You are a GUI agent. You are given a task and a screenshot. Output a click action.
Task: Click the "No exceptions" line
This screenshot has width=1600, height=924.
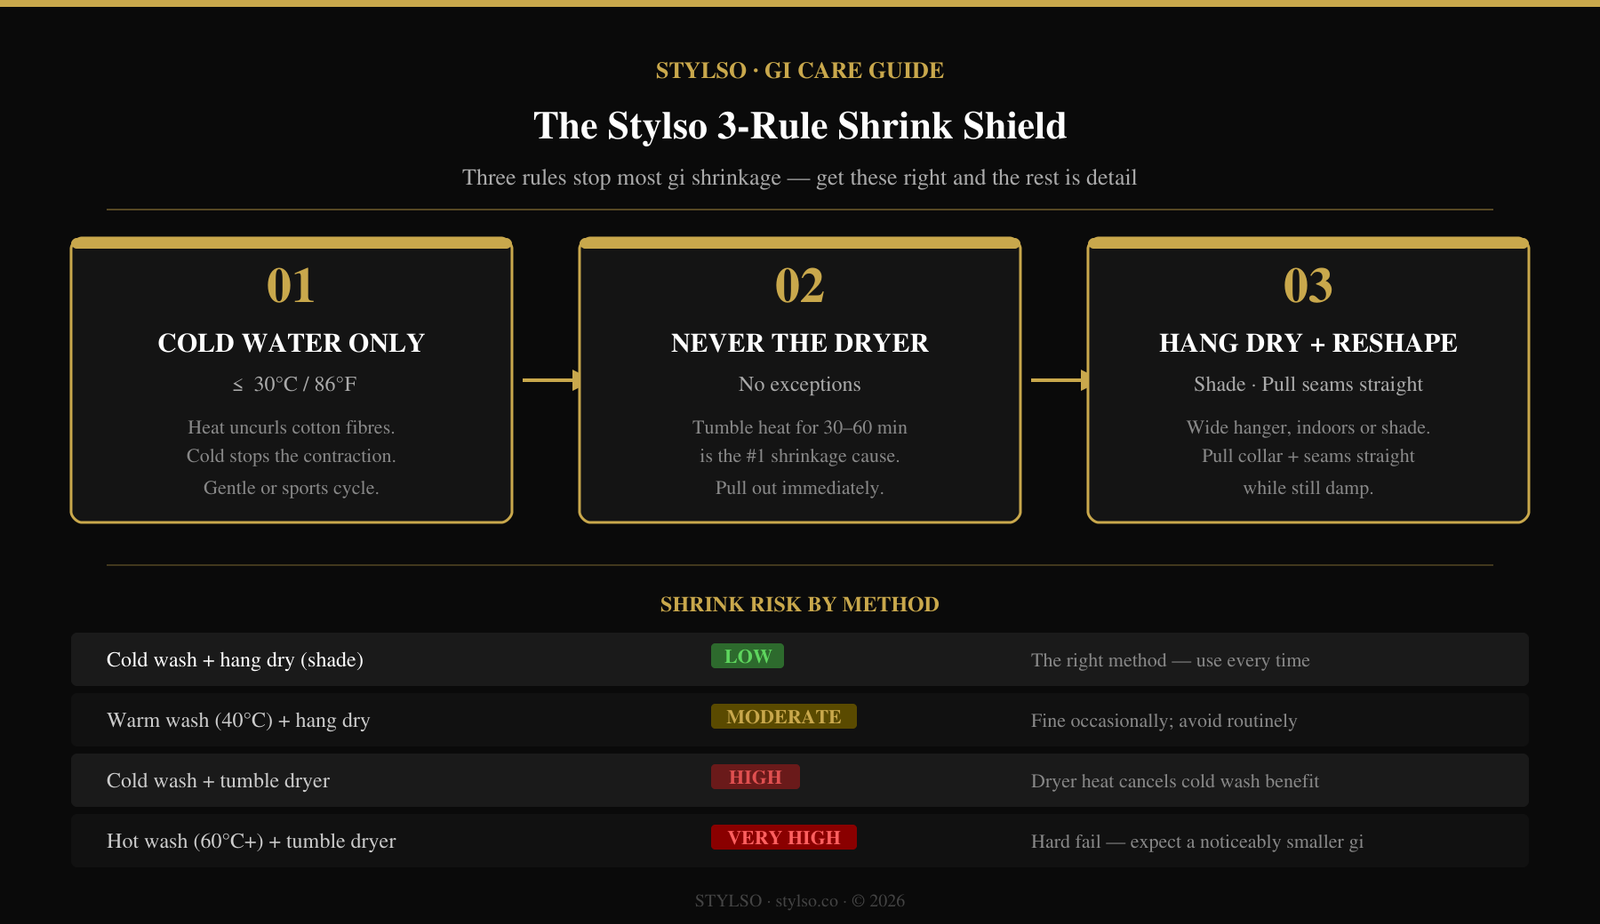800,384
